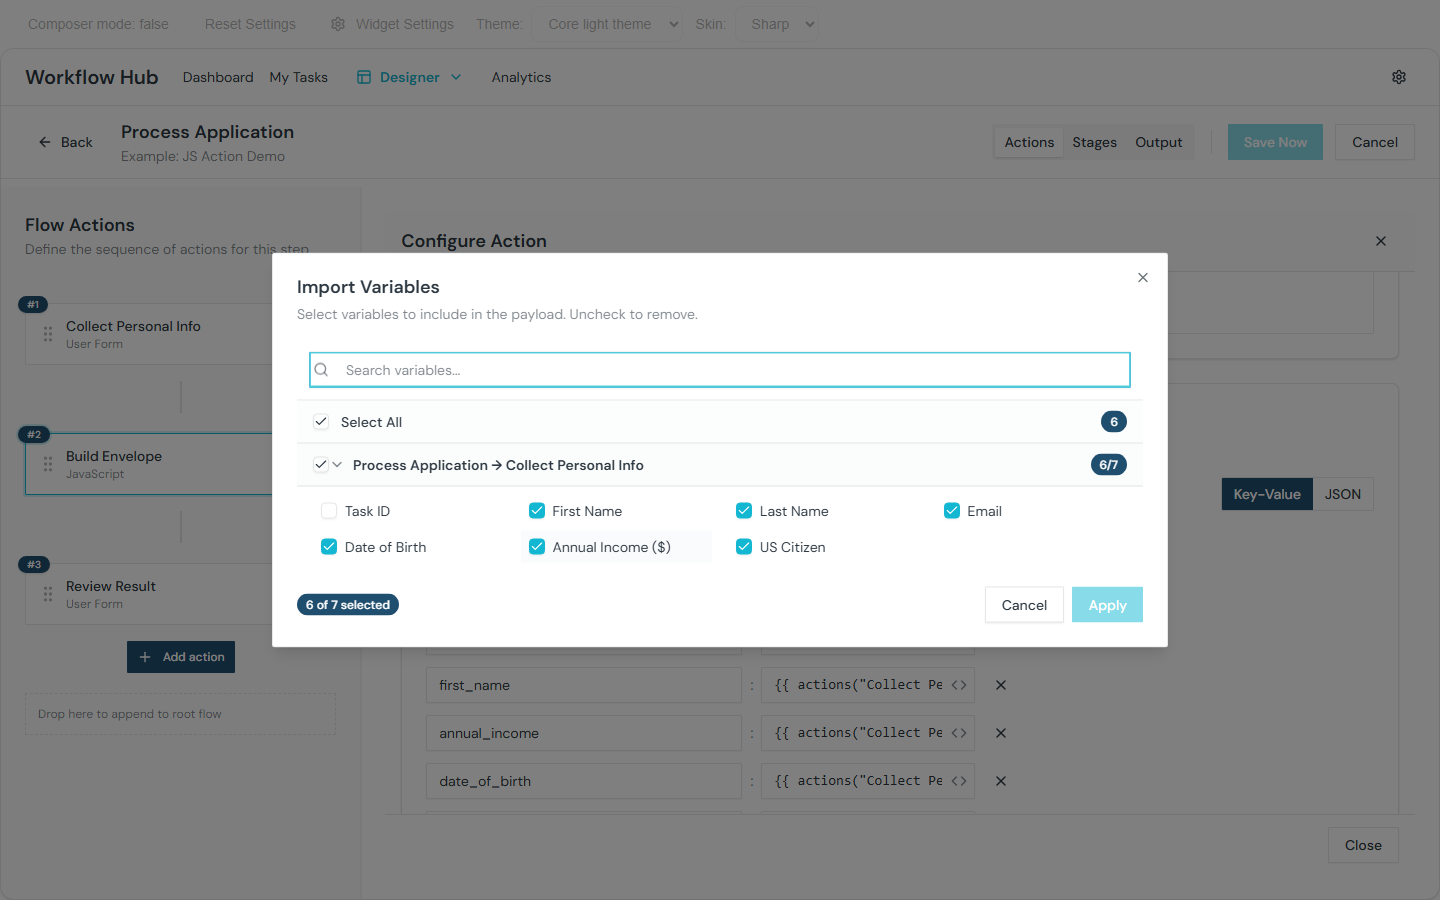
Task: Uncheck the Last Name variable
Action: tap(744, 511)
